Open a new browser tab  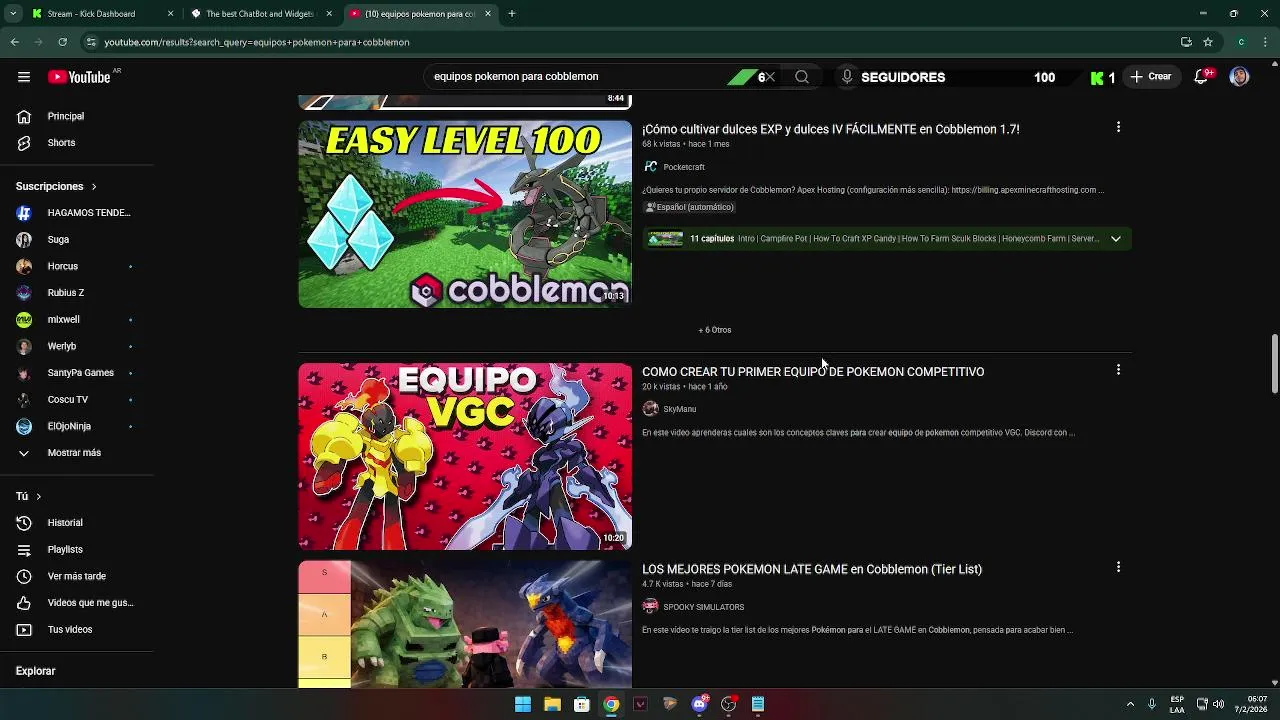coord(512,14)
